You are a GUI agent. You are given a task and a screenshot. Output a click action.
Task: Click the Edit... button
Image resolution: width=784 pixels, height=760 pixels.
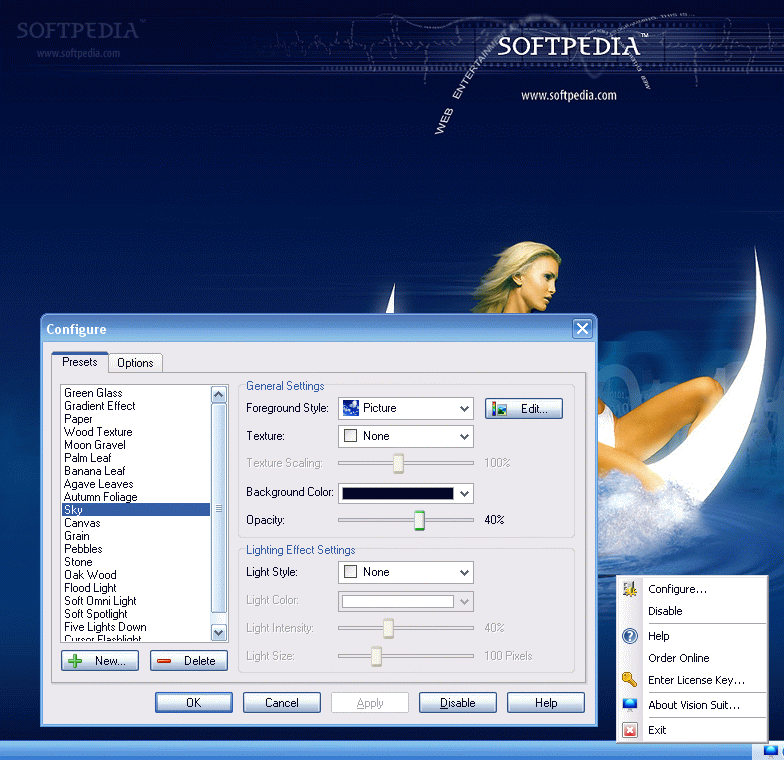click(524, 408)
